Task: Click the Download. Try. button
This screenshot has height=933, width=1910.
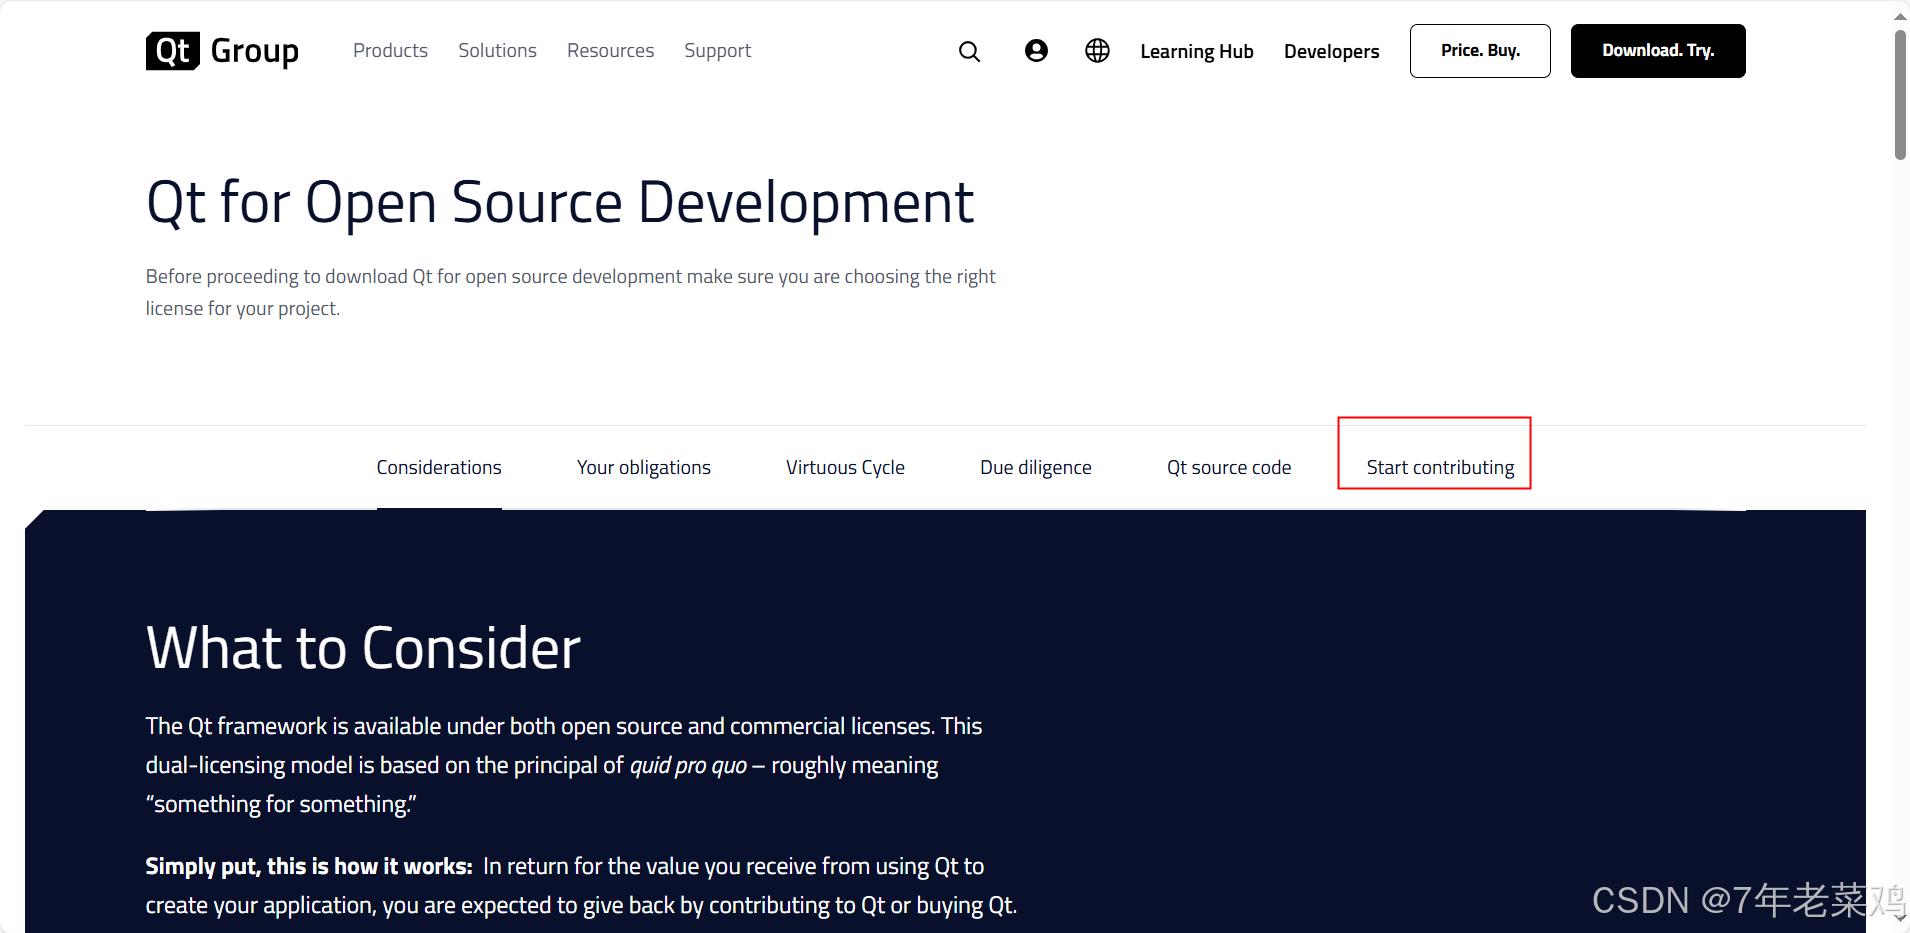Action: click(1658, 51)
